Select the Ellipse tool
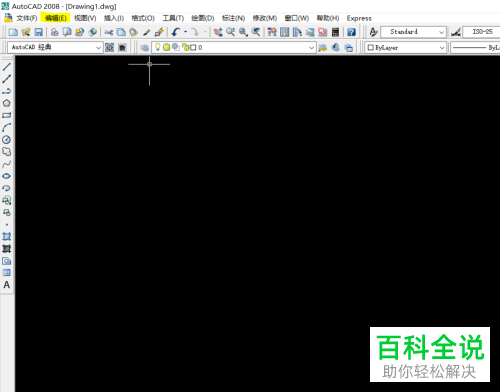 [x=7, y=176]
